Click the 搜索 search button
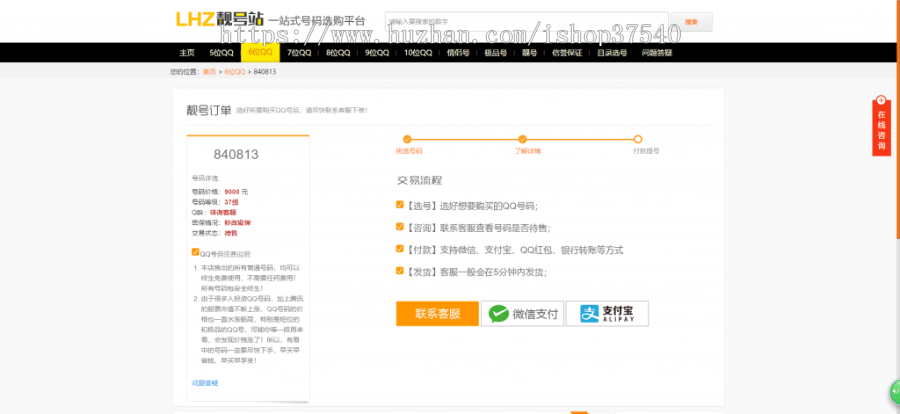The width and height of the screenshot is (900, 414). 691,21
